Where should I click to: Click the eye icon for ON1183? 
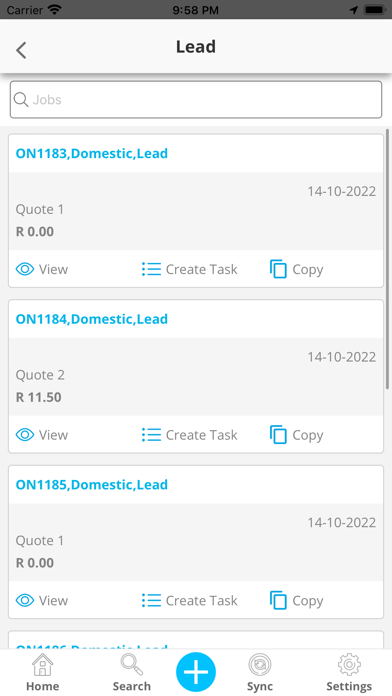click(25, 269)
